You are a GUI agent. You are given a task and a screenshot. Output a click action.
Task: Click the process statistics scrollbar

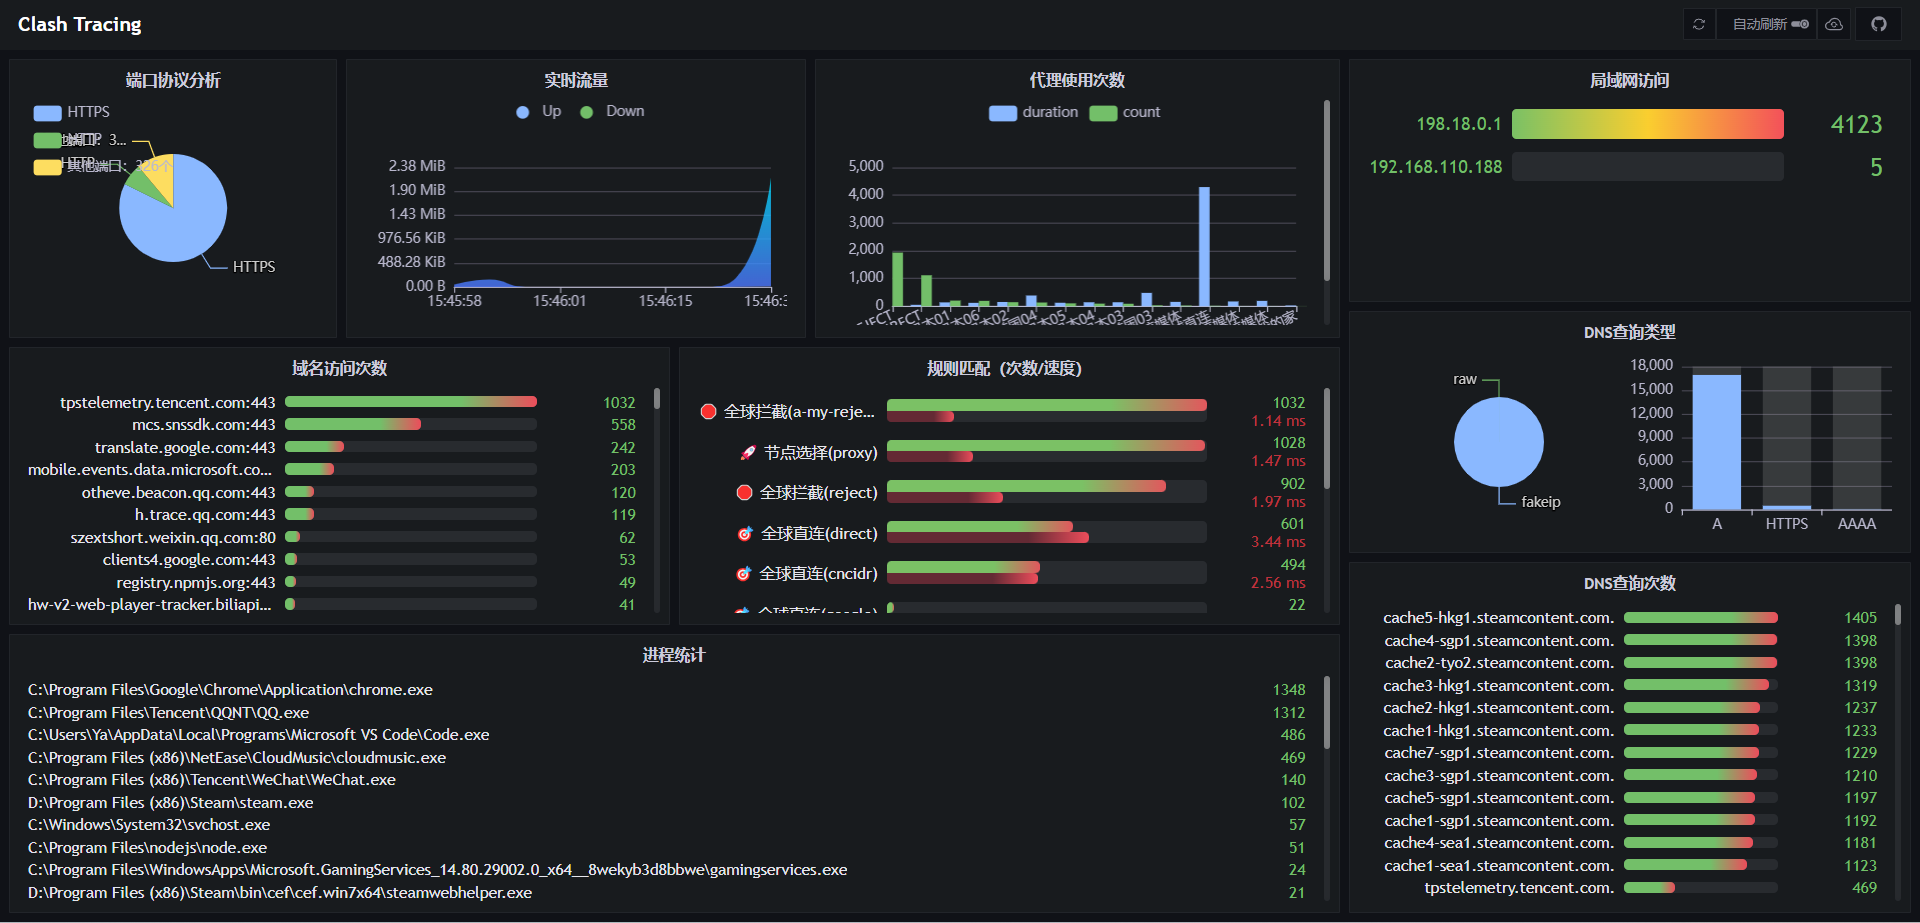(1327, 713)
